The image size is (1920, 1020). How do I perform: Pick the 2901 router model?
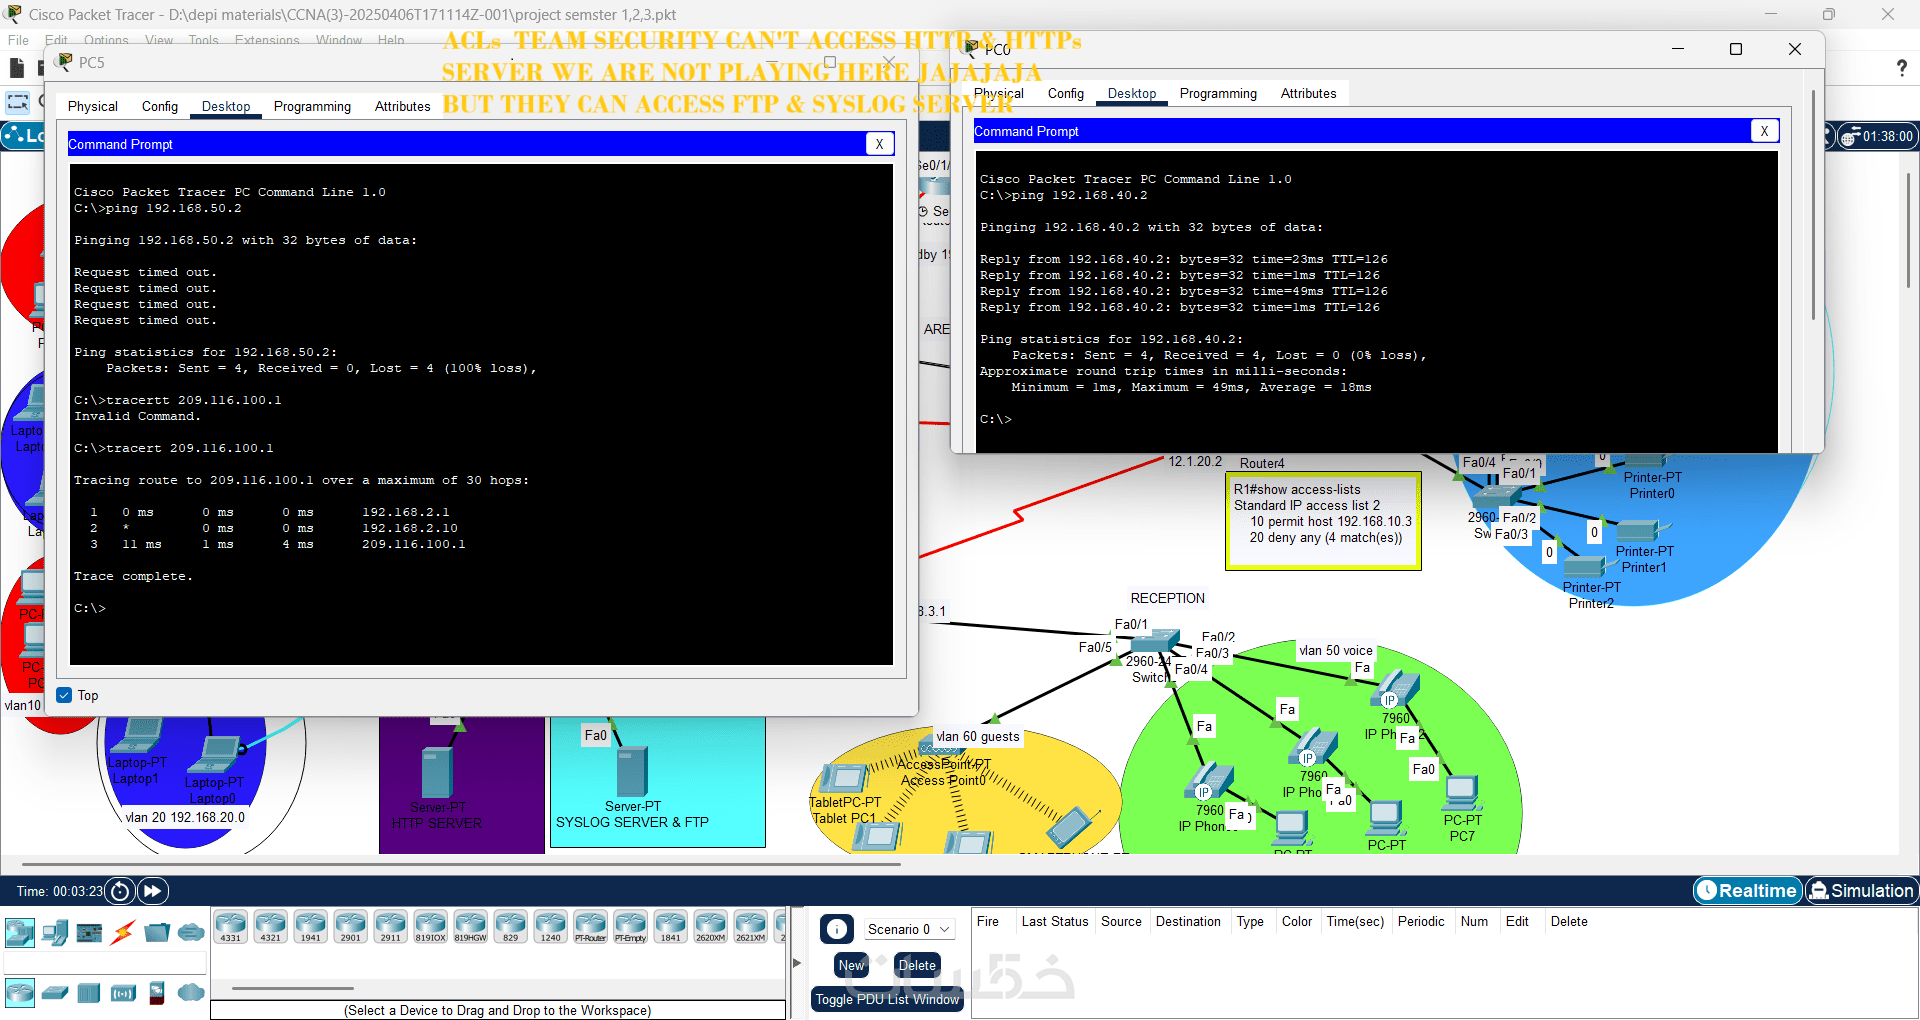[351, 927]
